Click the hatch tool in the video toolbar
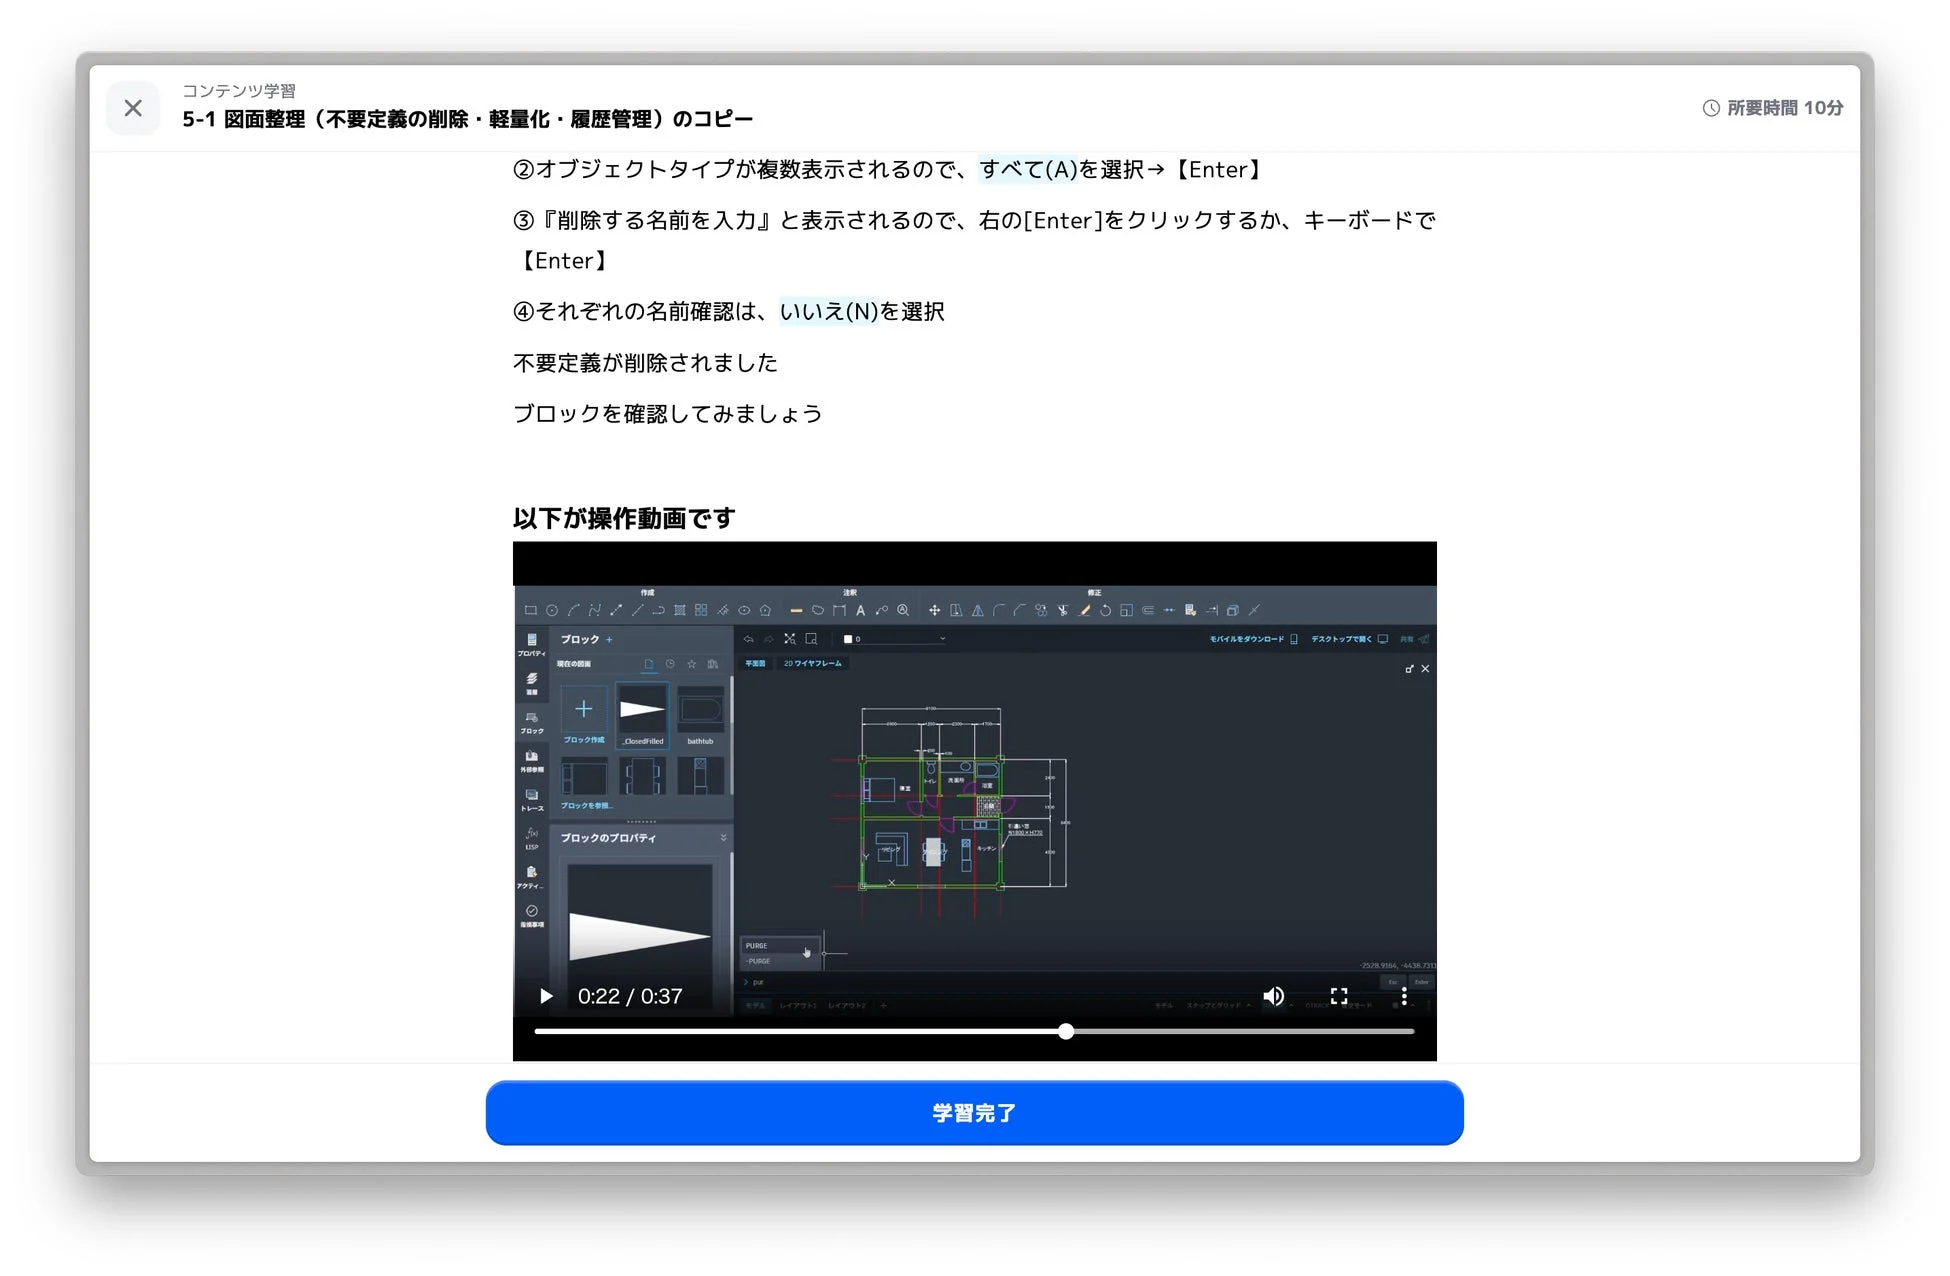 tap(680, 610)
